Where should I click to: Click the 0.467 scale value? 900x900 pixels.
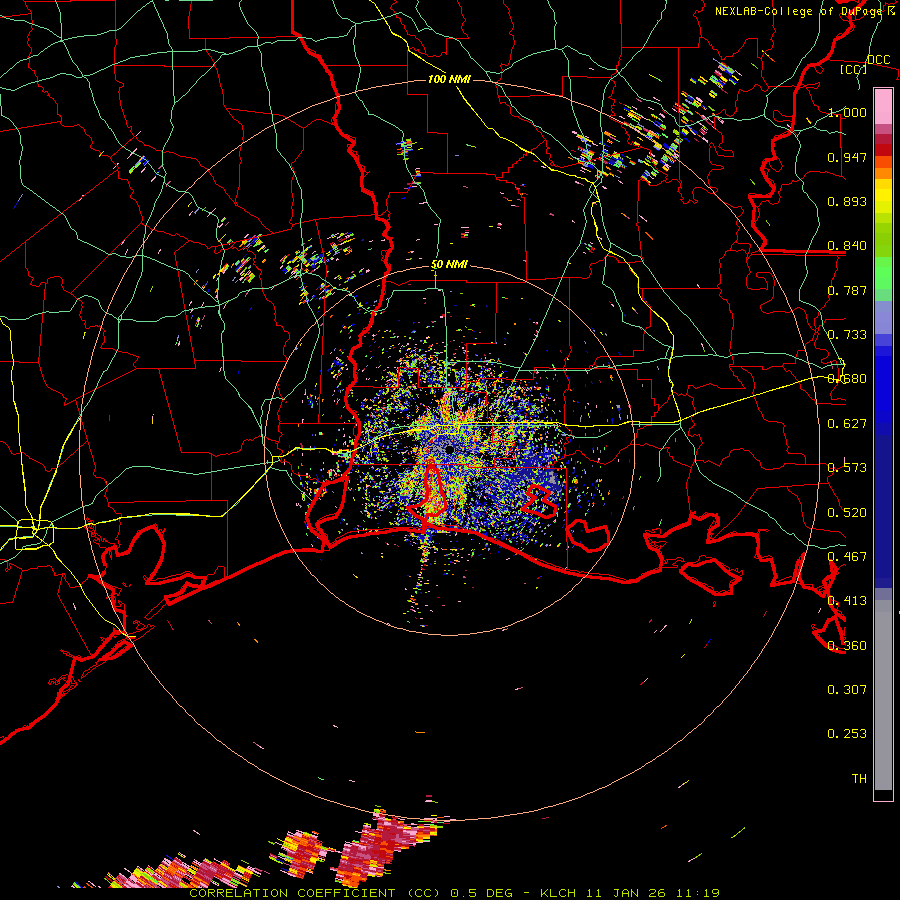(847, 557)
